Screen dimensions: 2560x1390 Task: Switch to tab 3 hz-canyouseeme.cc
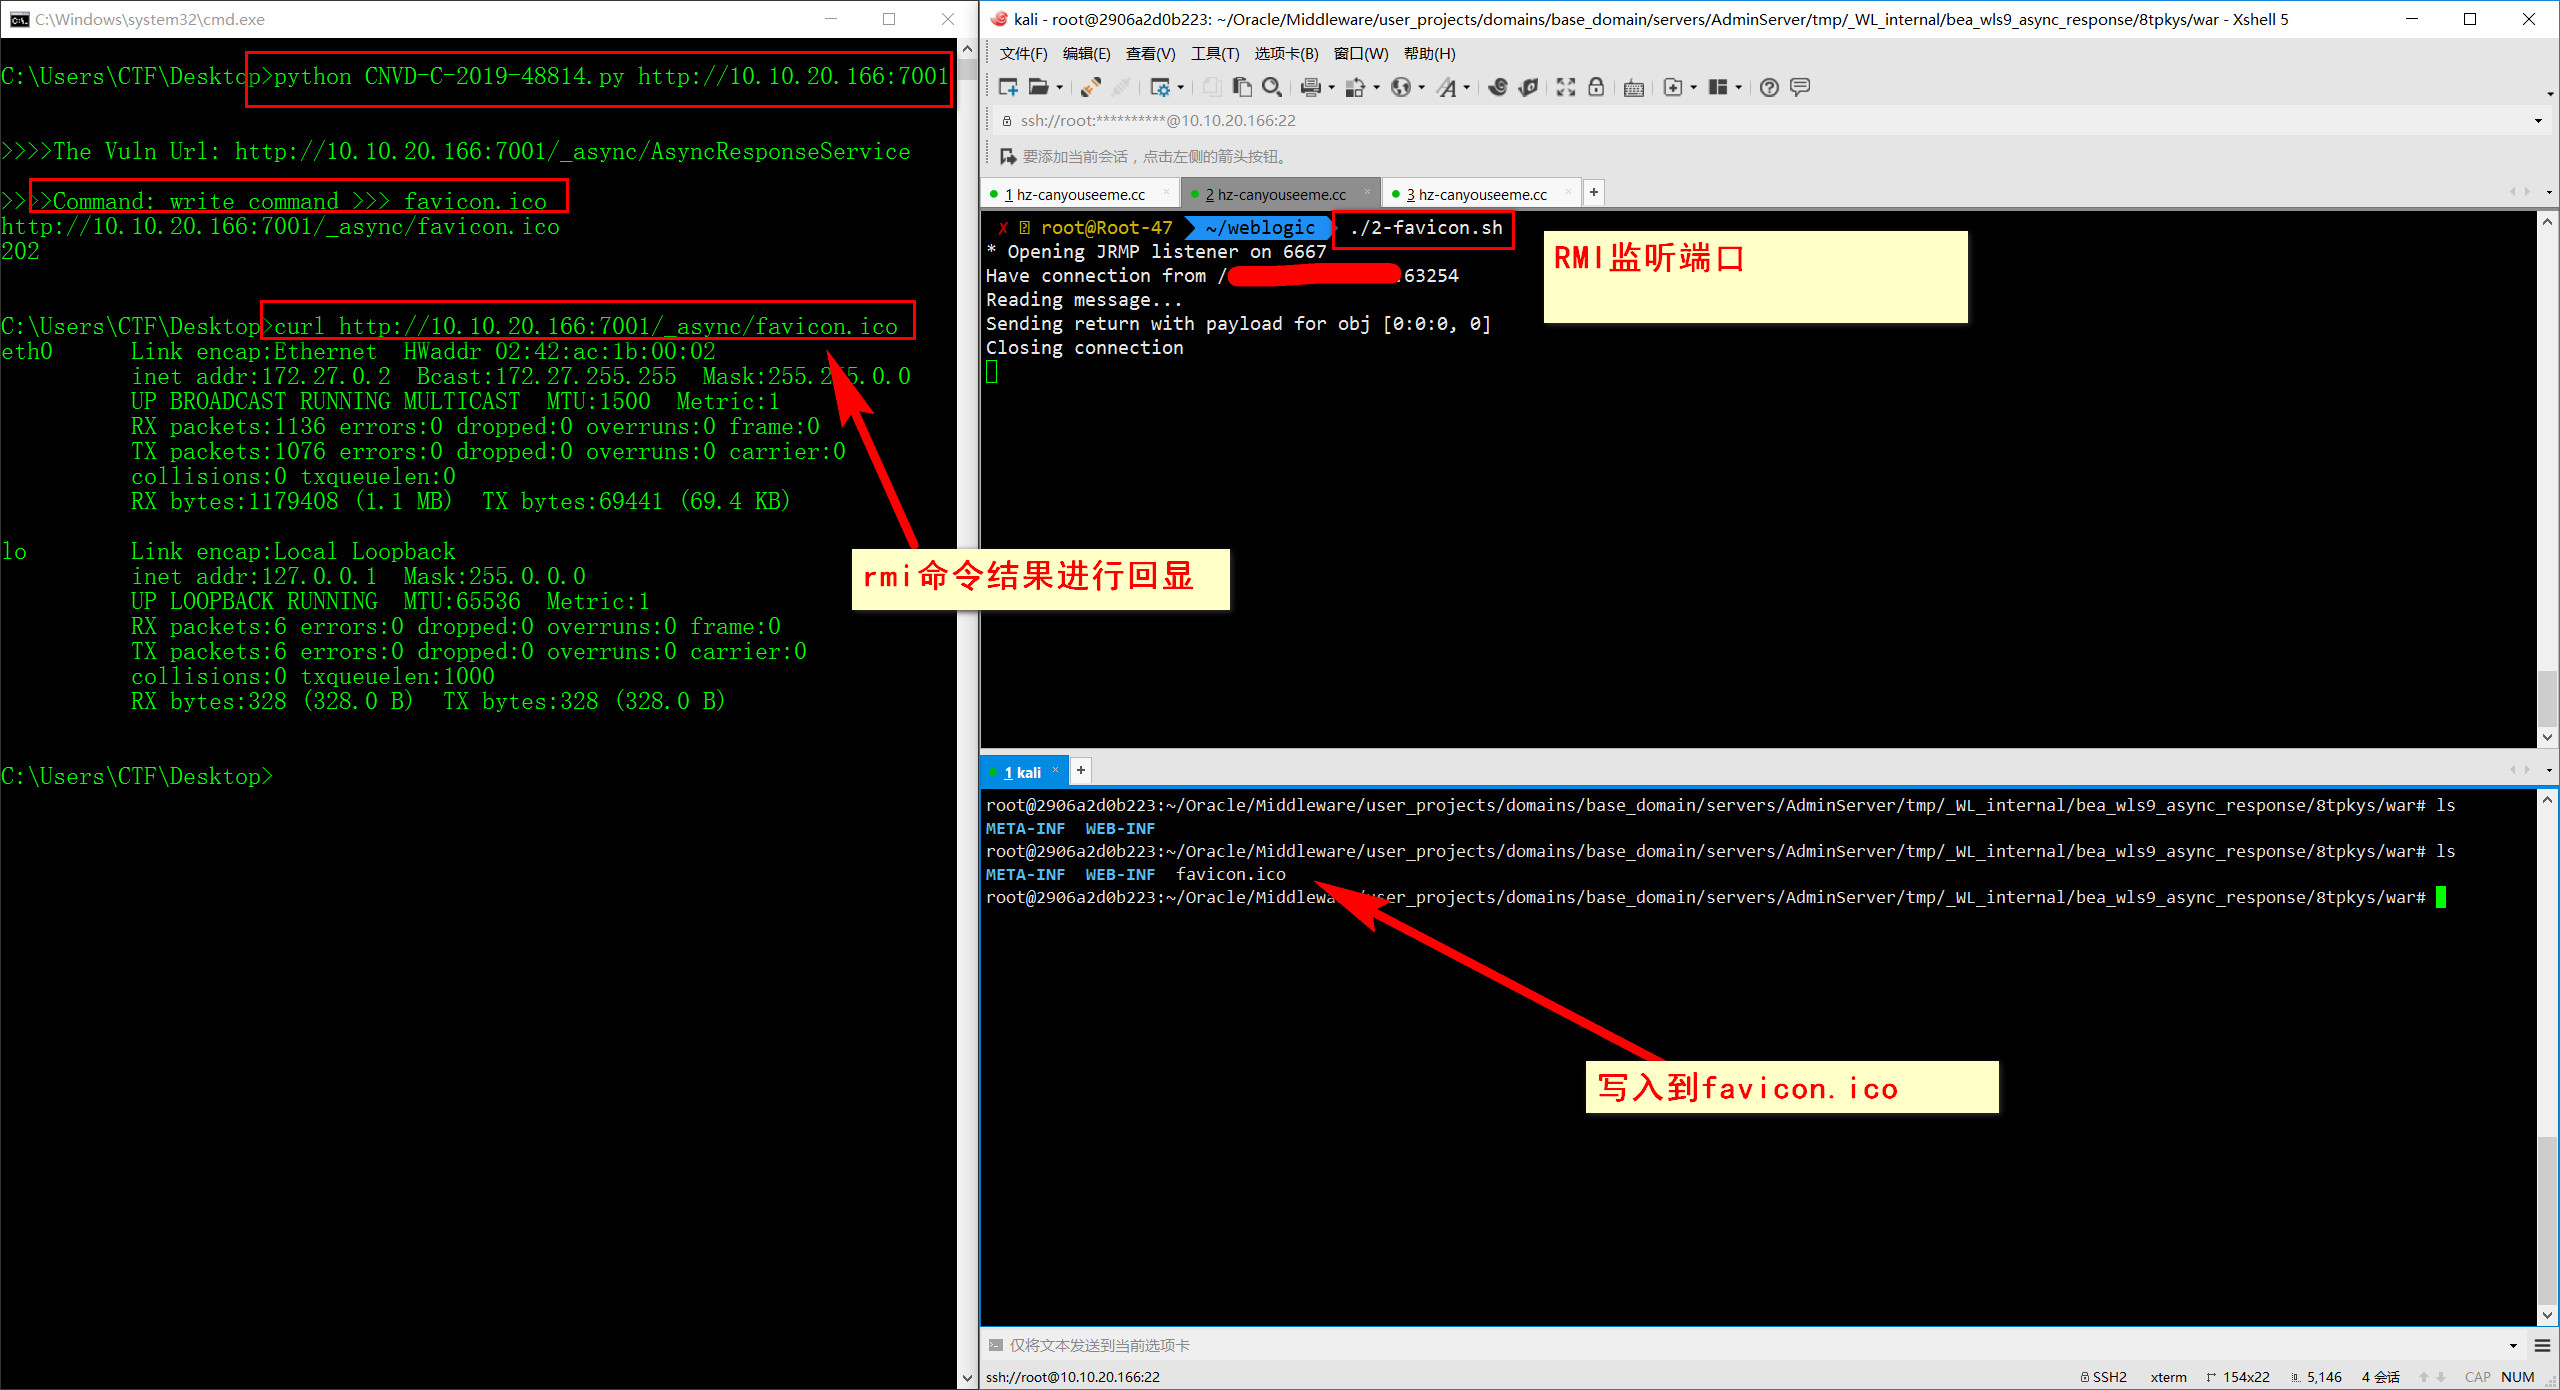[1476, 194]
